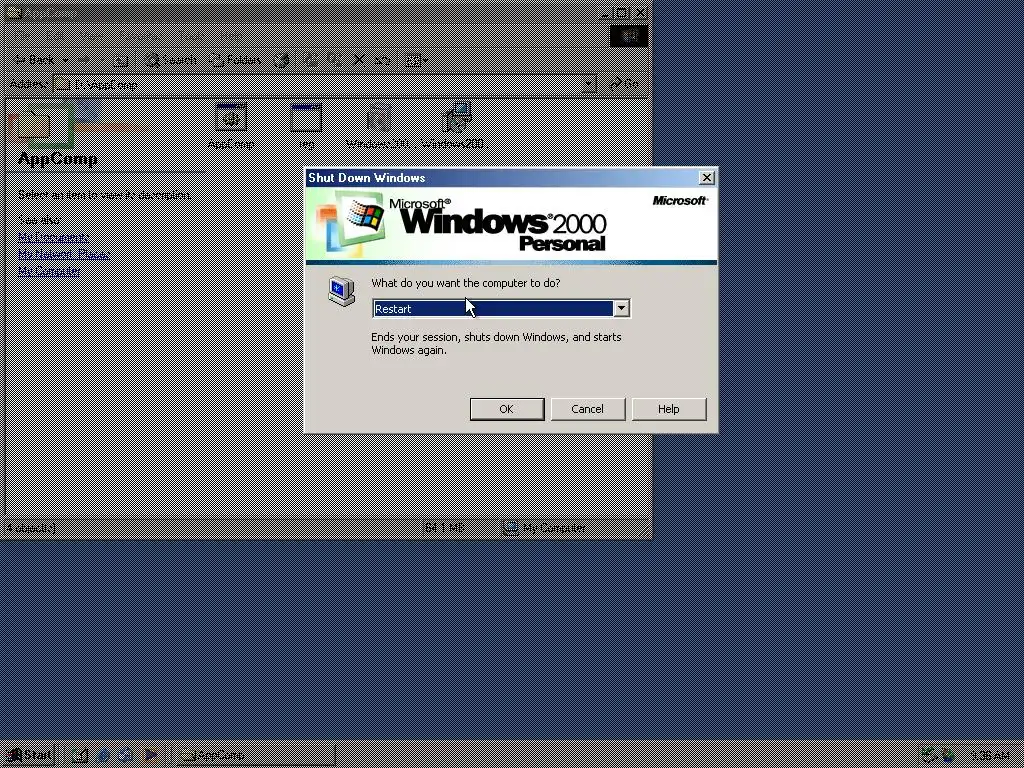Close the Shut Down Windows dialog
The width and height of the screenshot is (1024, 768).
pos(706,178)
